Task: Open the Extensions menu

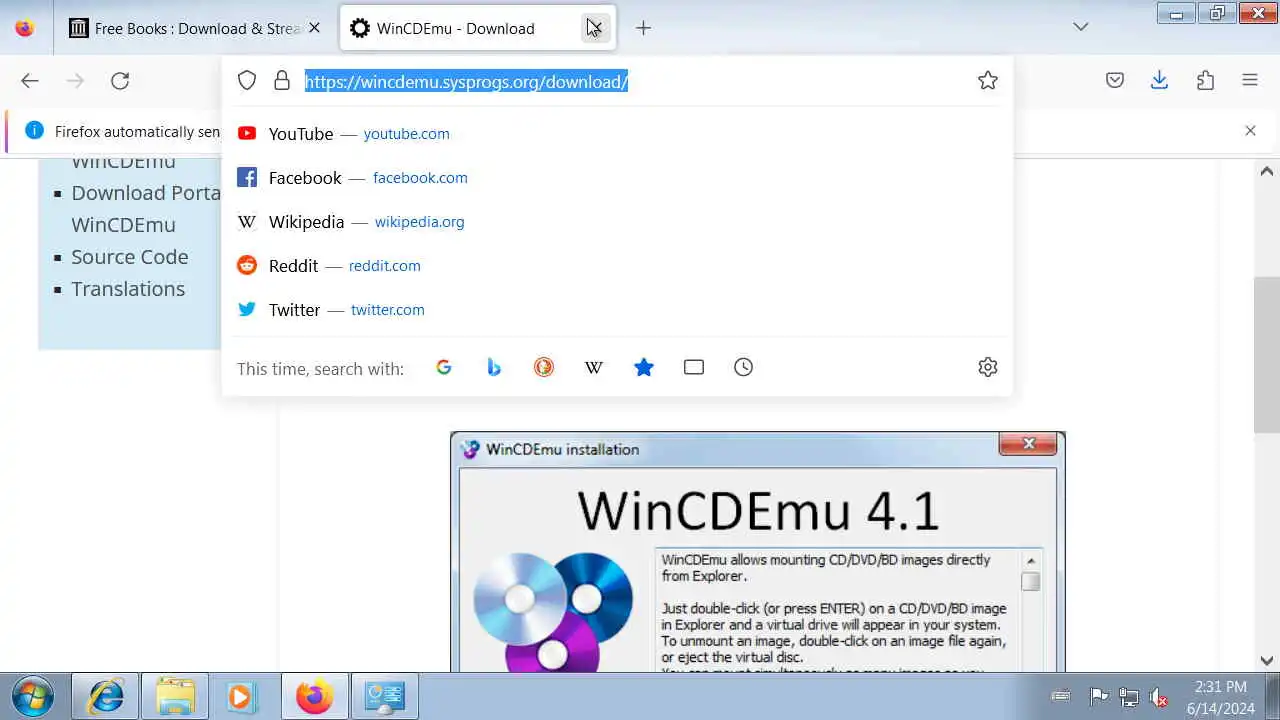Action: [x=1205, y=81]
